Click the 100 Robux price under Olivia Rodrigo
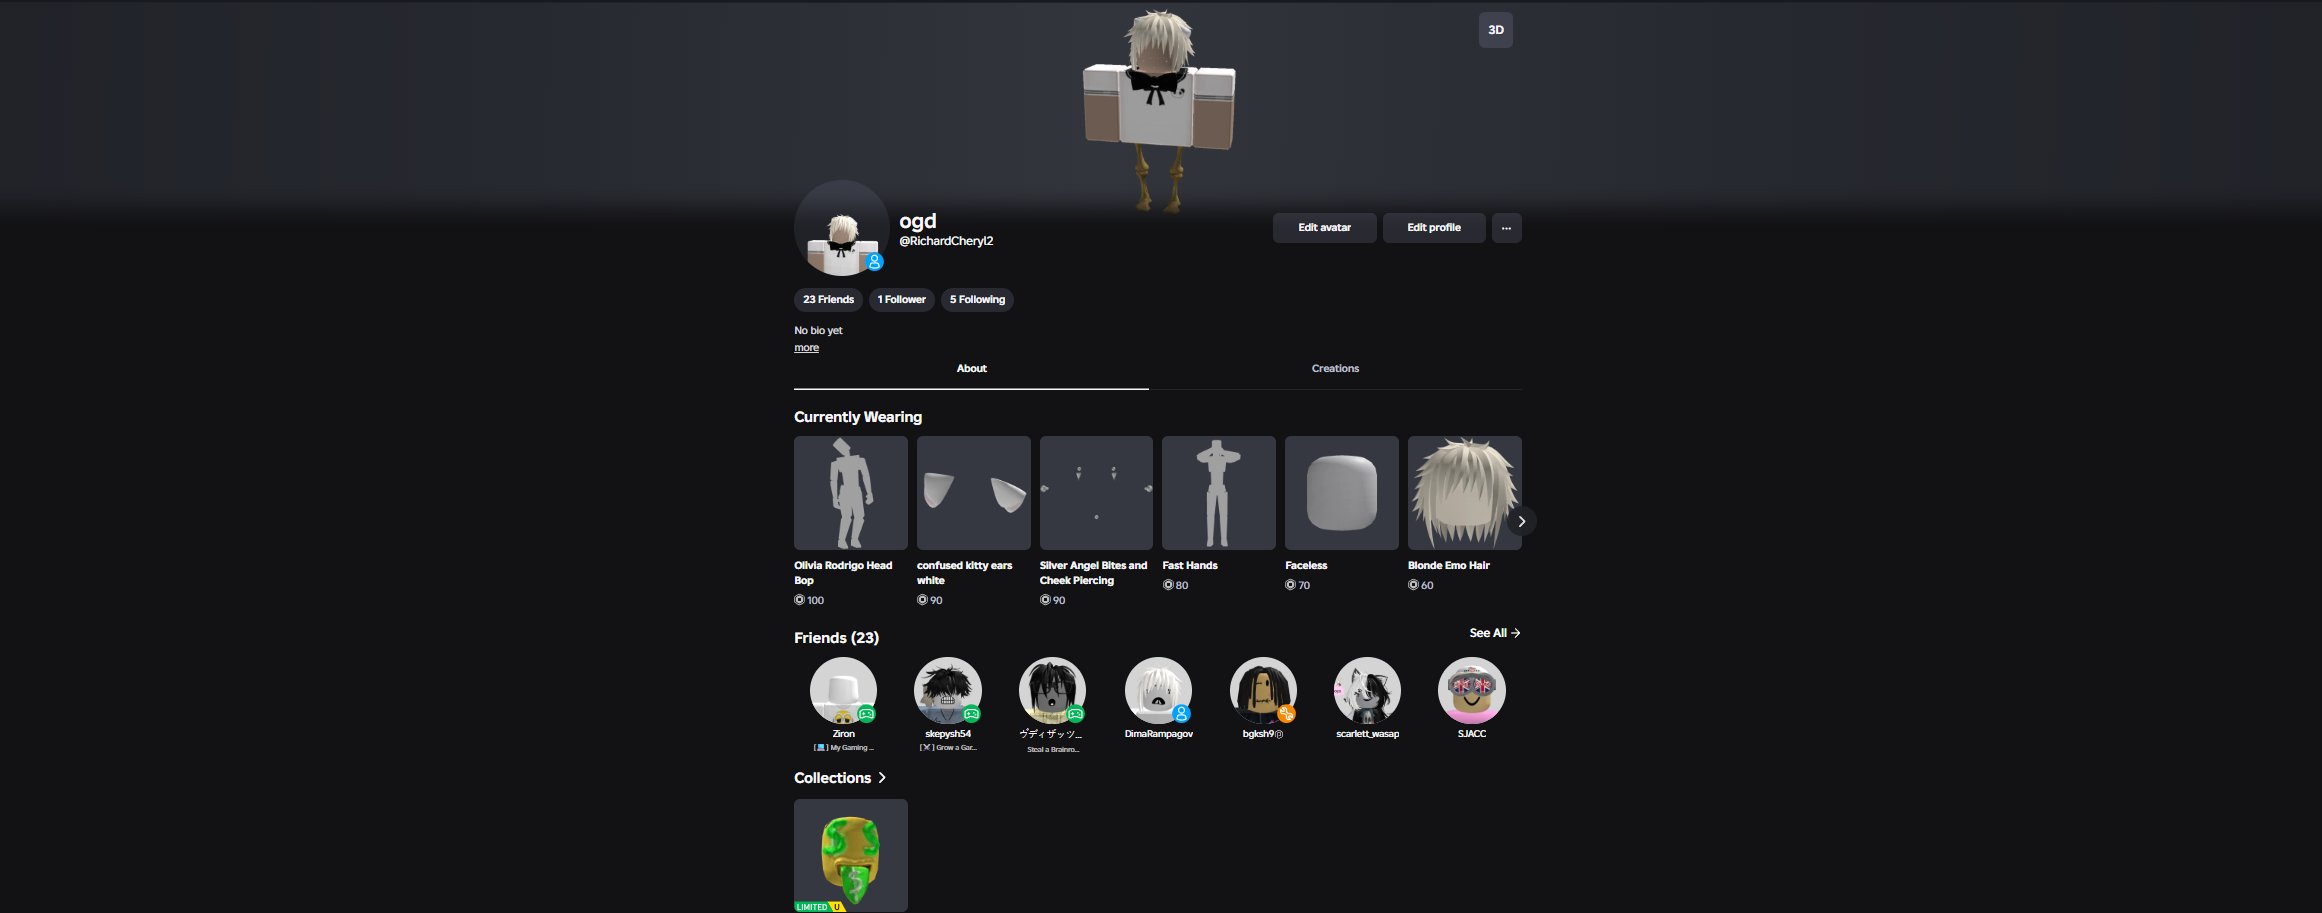 pyautogui.click(x=809, y=600)
